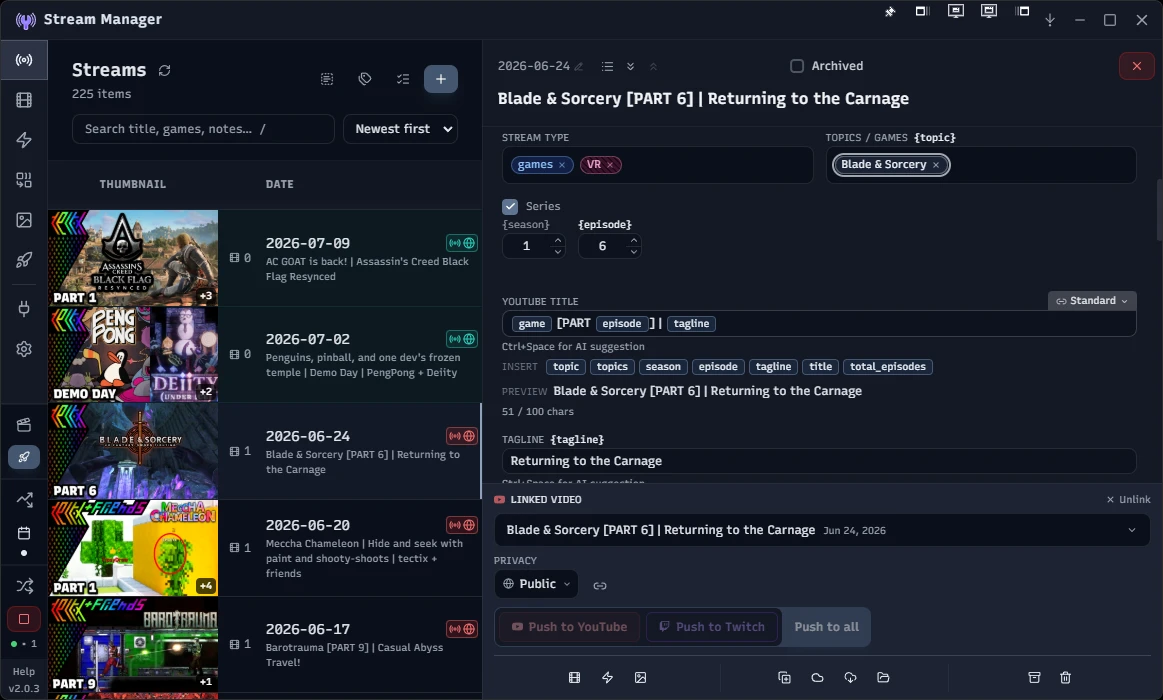
Task: Click the checklist icon above streams list
Action: pyautogui.click(x=403, y=79)
